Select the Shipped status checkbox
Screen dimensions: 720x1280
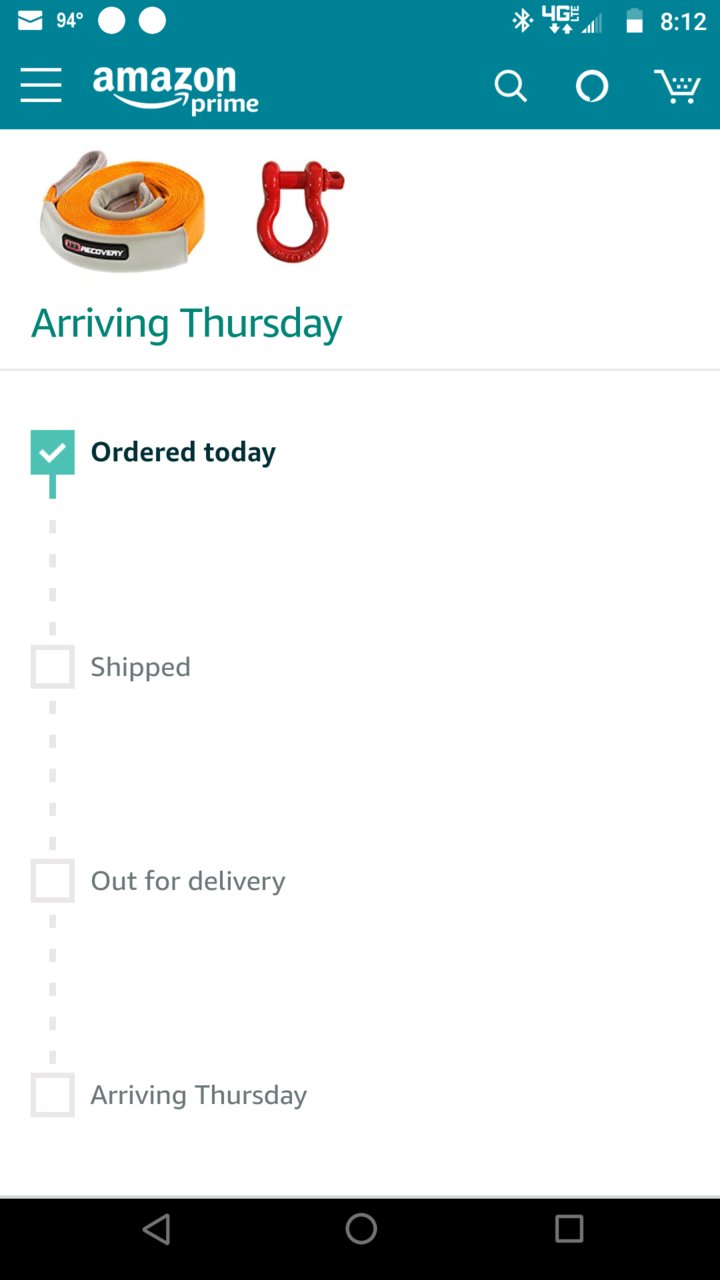pyautogui.click(x=53, y=667)
